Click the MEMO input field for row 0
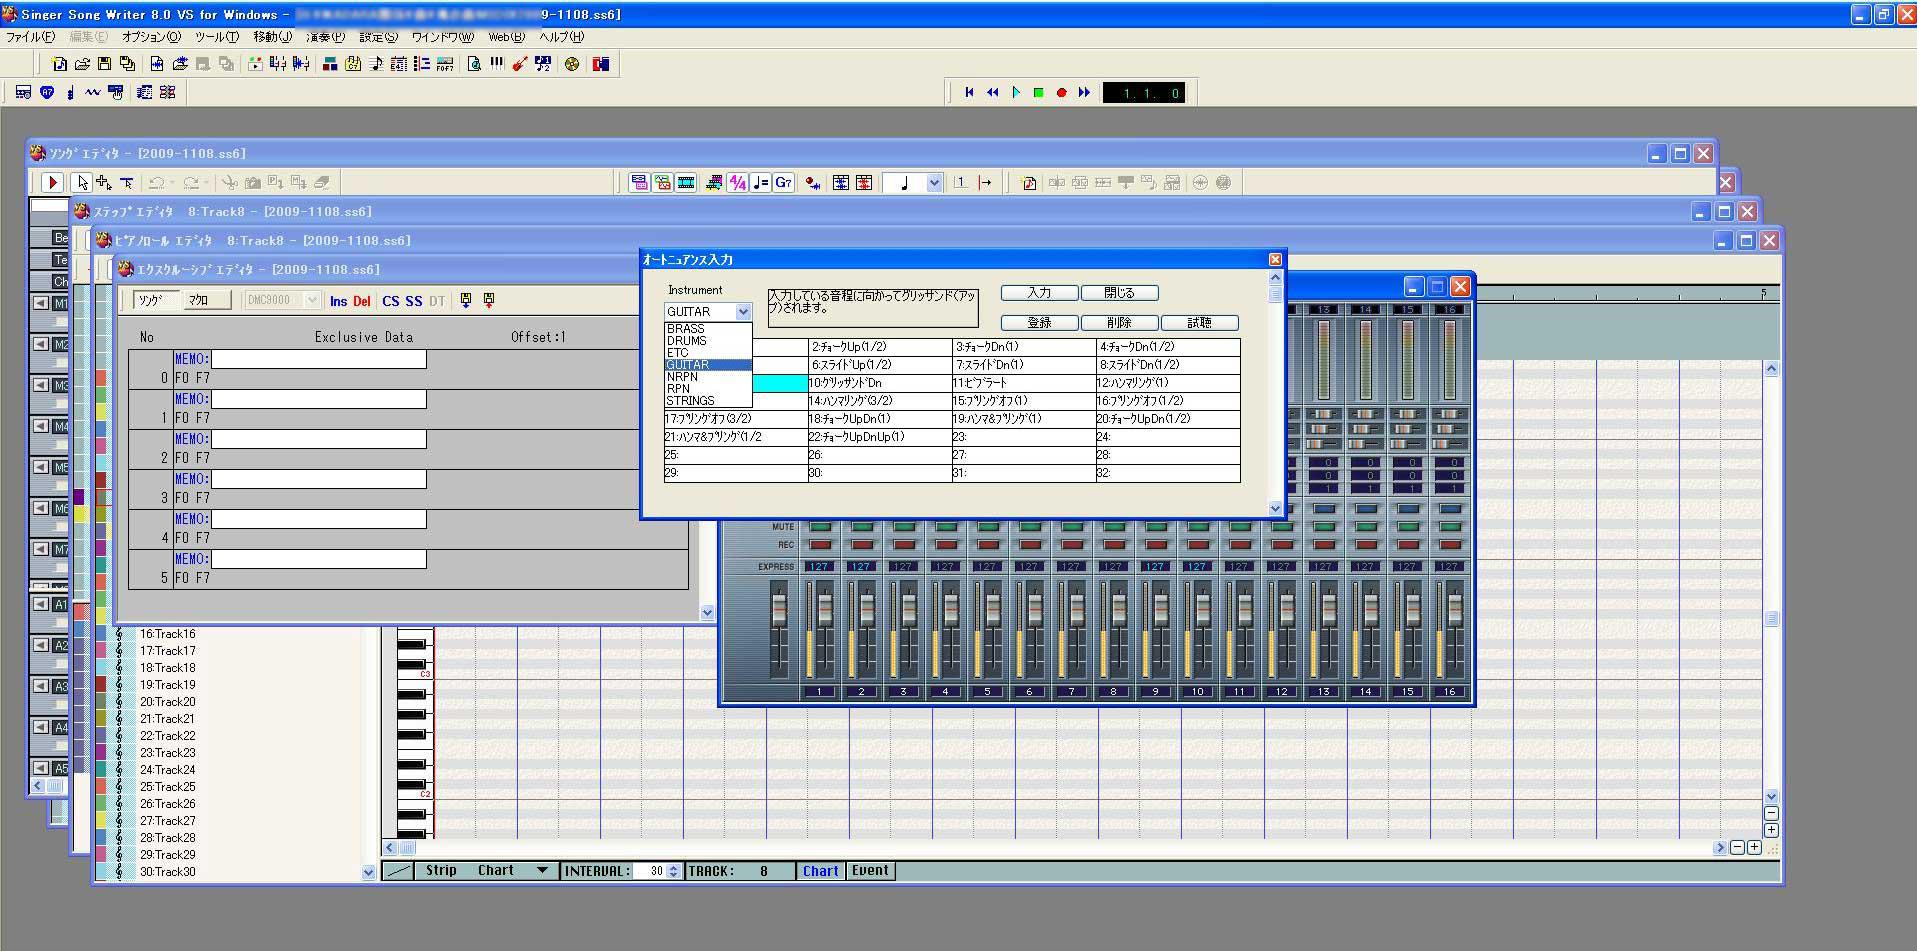Screen dimensions: 1917x951 tap(319, 359)
